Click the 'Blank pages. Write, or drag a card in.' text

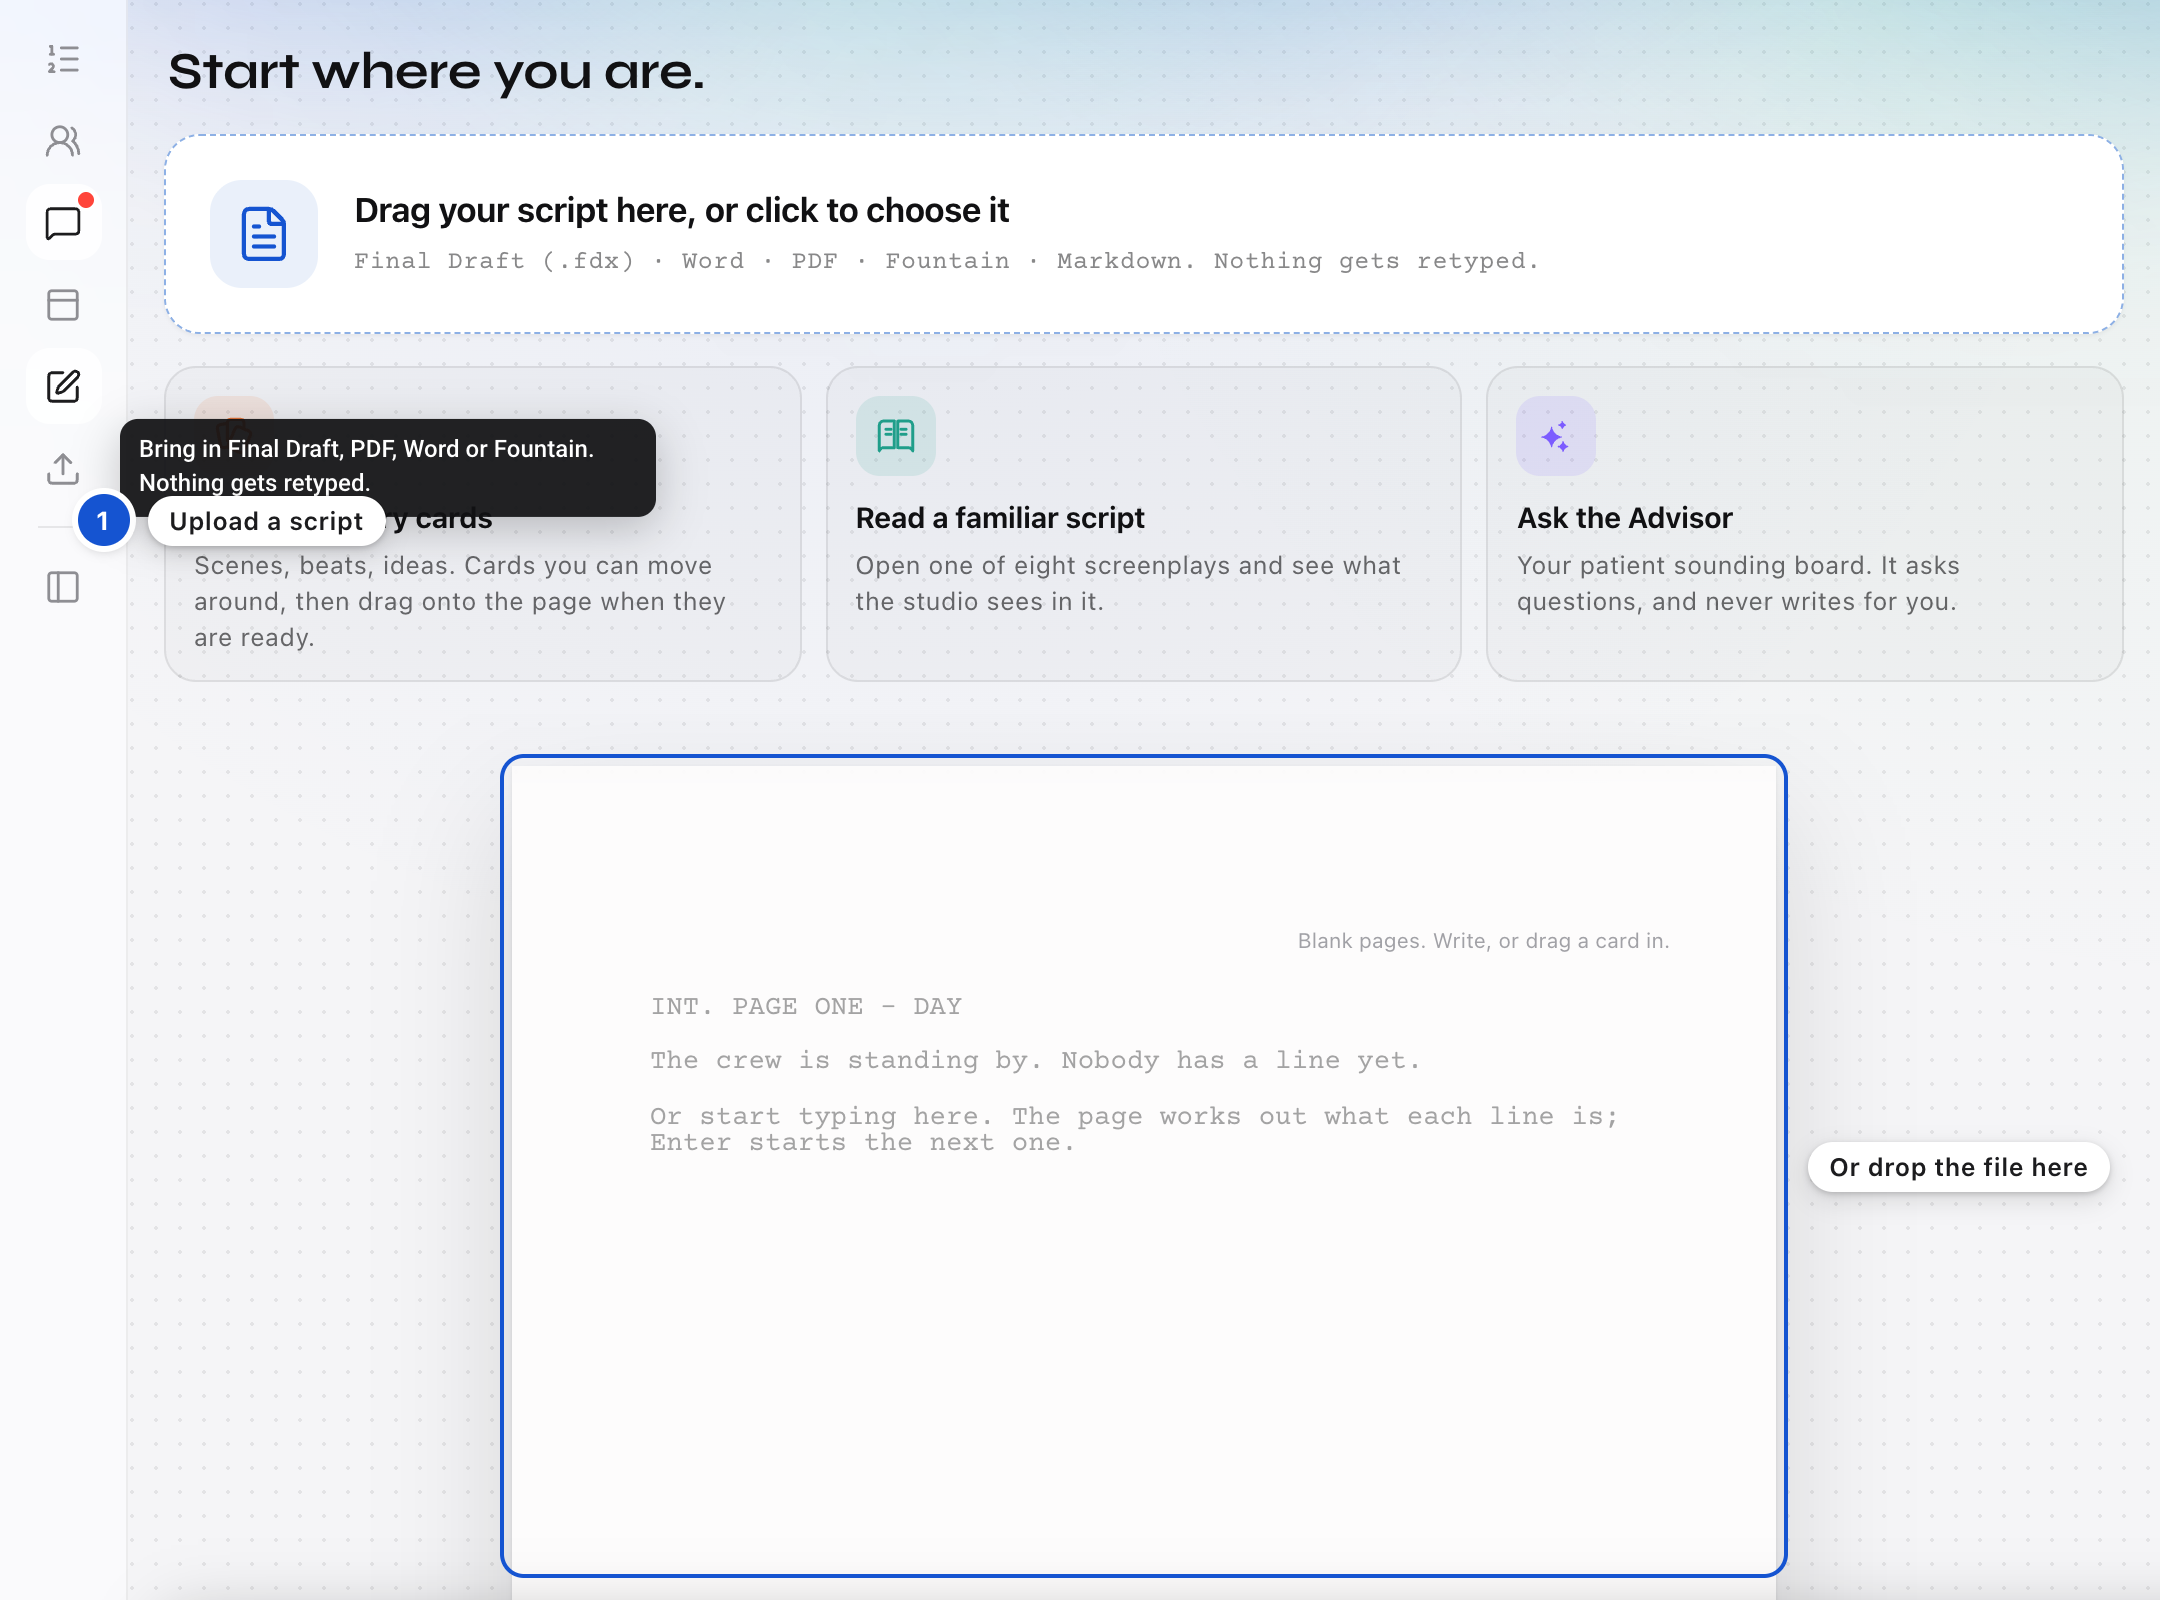point(1483,941)
